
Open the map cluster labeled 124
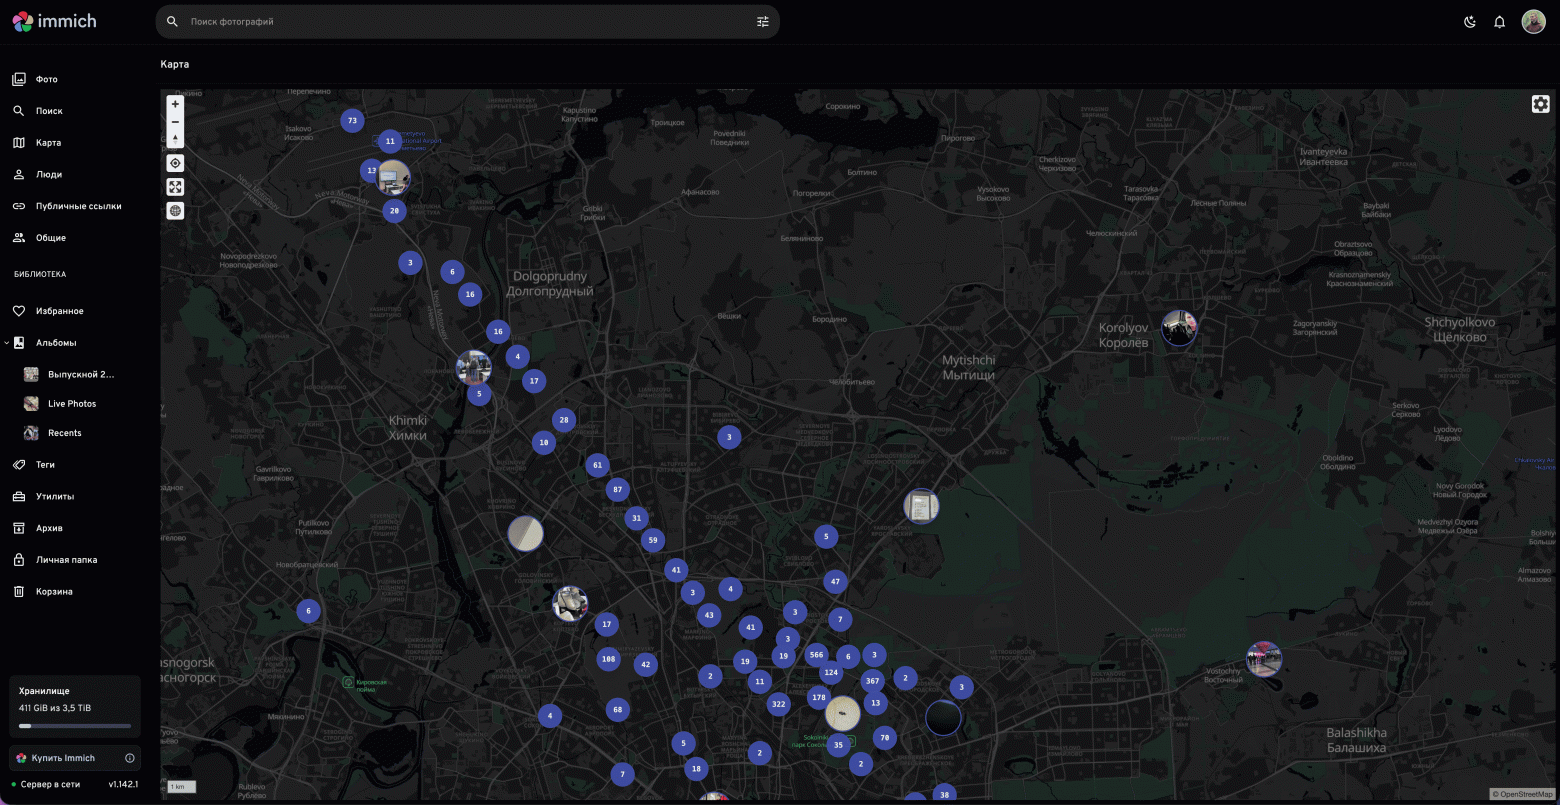pyautogui.click(x=831, y=672)
